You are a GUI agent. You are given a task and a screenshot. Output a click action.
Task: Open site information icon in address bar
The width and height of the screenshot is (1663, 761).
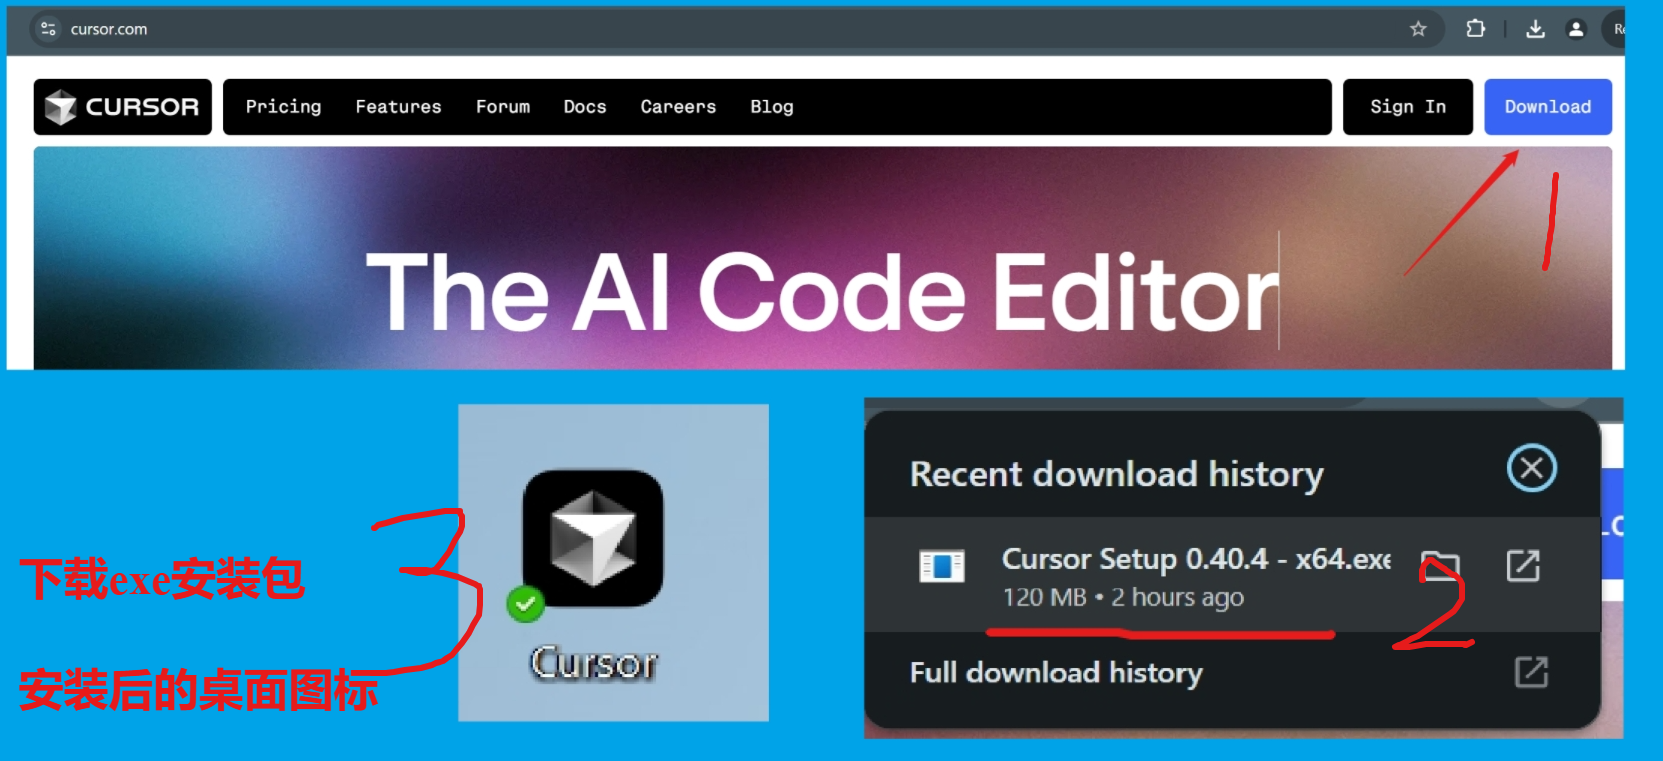click(x=48, y=29)
